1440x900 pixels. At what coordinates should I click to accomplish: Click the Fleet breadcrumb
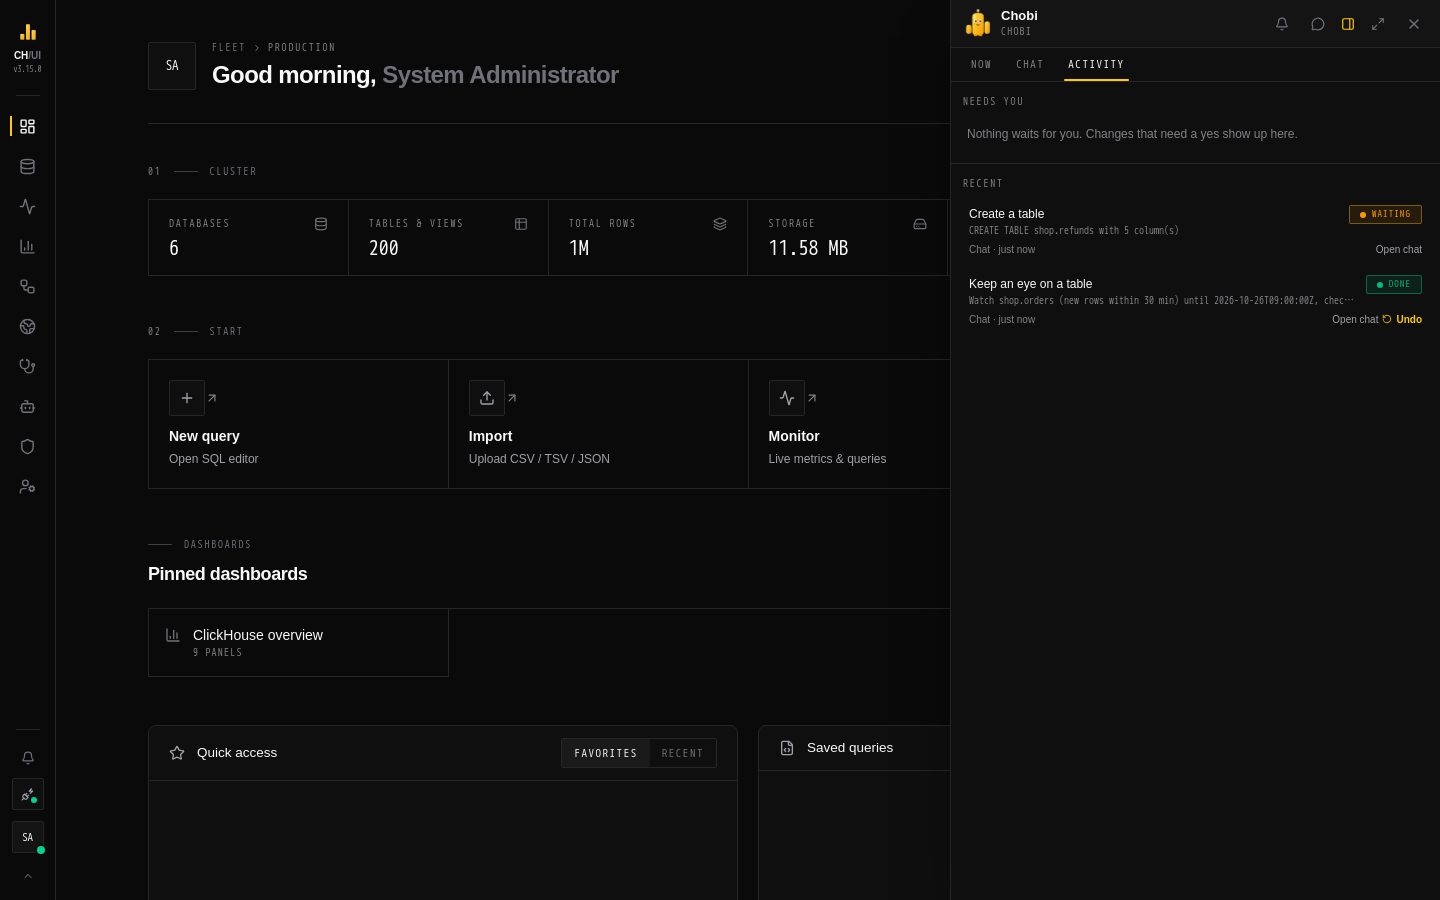pyautogui.click(x=228, y=48)
